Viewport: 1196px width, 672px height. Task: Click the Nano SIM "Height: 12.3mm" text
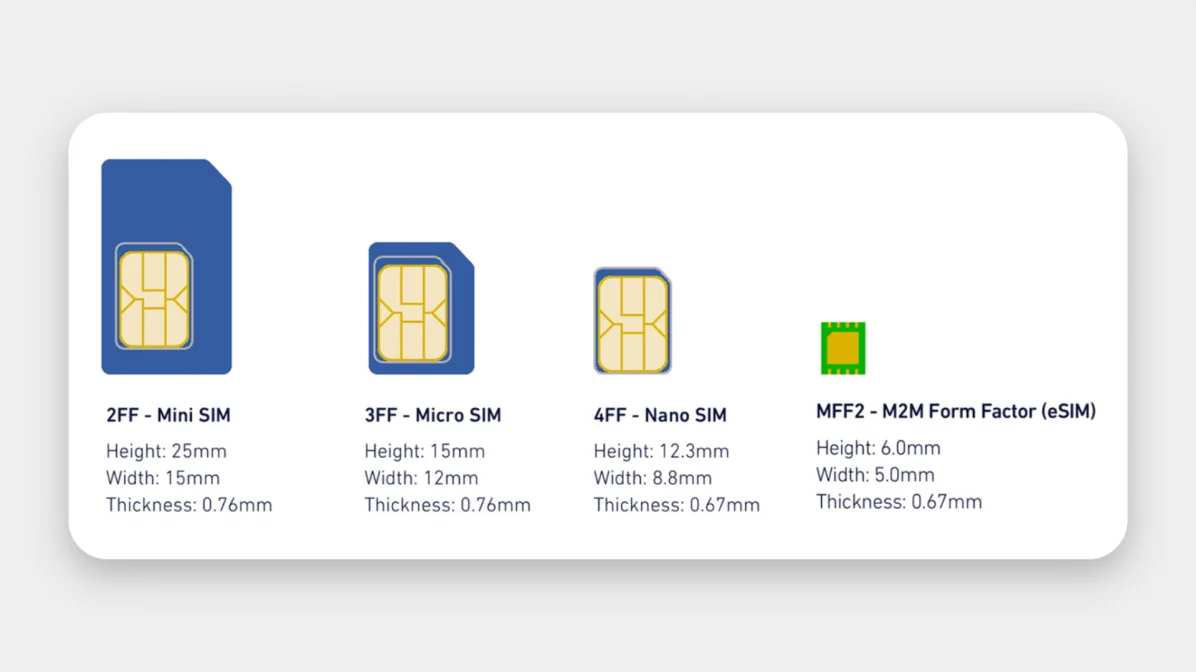(x=661, y=451)
